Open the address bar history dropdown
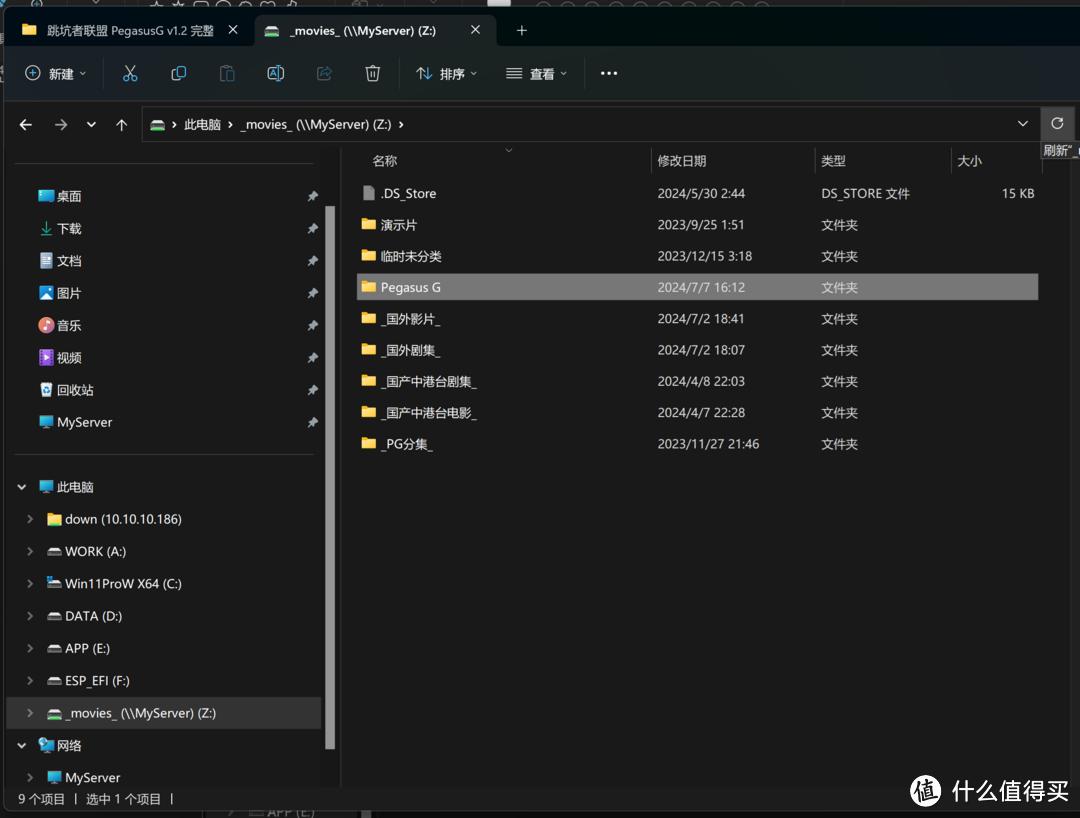Screen dimensions: 1080x818 click(x=1022, y=124)
